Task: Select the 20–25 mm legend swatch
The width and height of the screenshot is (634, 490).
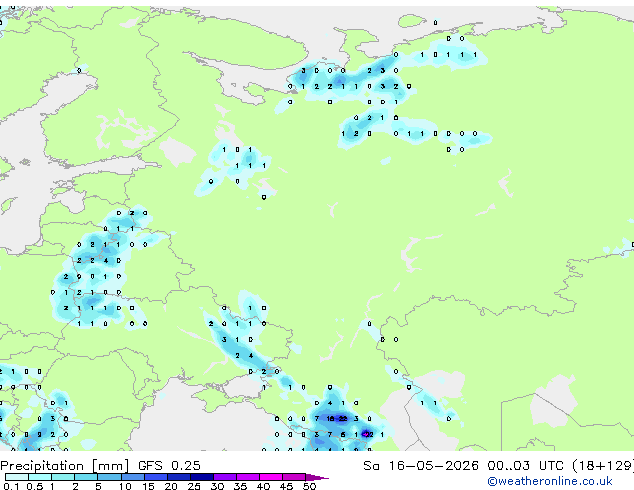Action: coord(178,477)
